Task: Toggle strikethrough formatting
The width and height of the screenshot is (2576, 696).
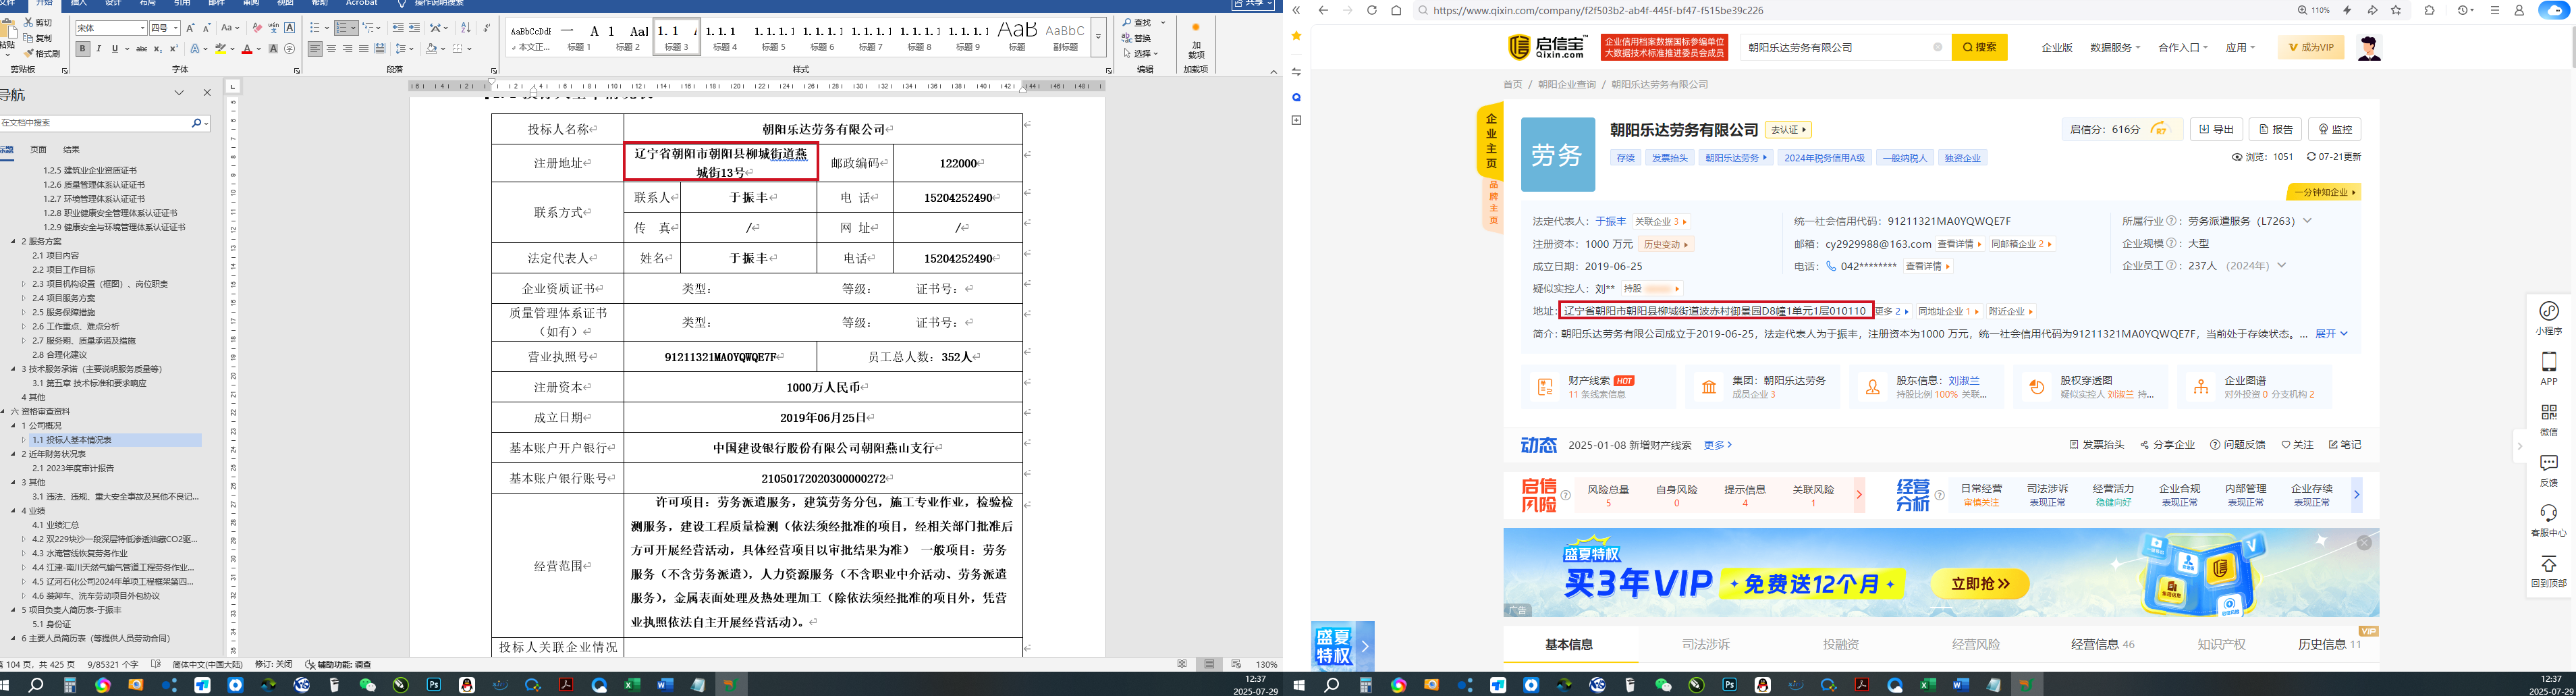Action: point(141,49)
